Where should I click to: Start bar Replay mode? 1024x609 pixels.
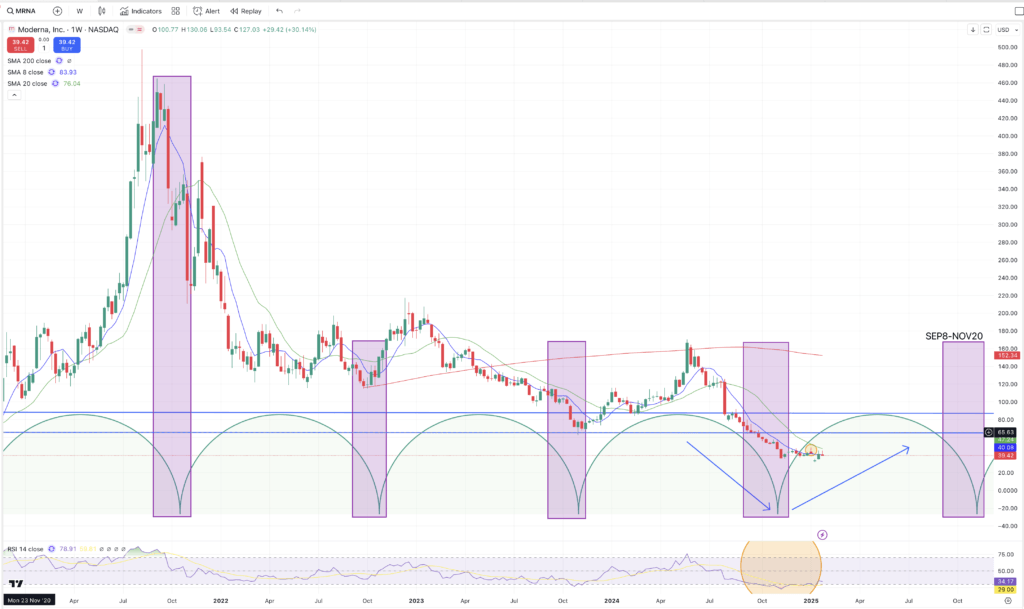tap(246, 11)
